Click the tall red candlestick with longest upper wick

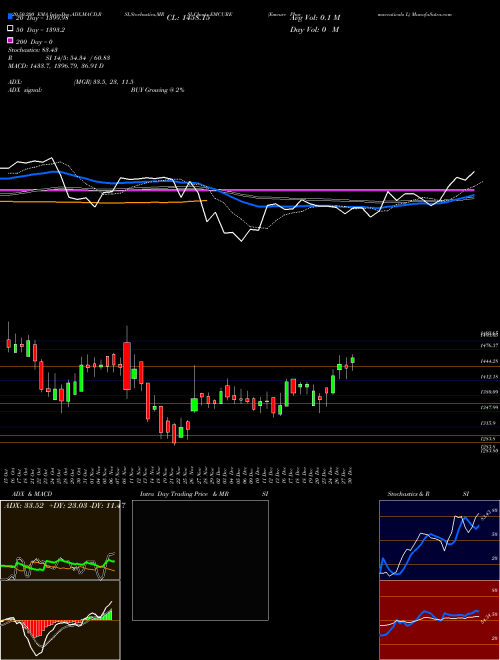coord(127,365)
